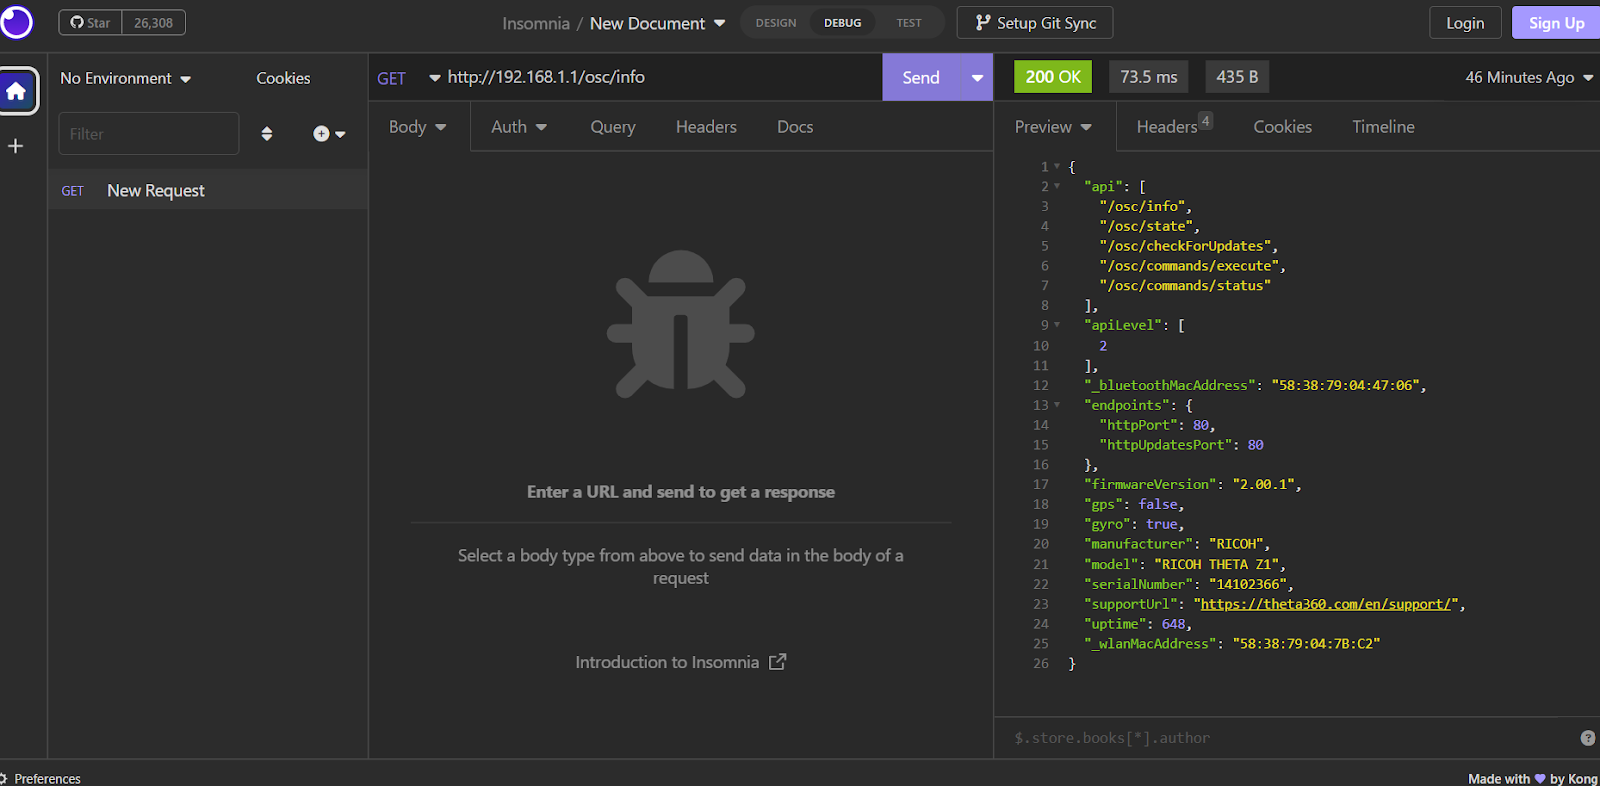The height and width of the screenshot is (786, 1600).
Task: Click the Git branch icon in Setup Git Sync
Action: [x=983, y=23]
